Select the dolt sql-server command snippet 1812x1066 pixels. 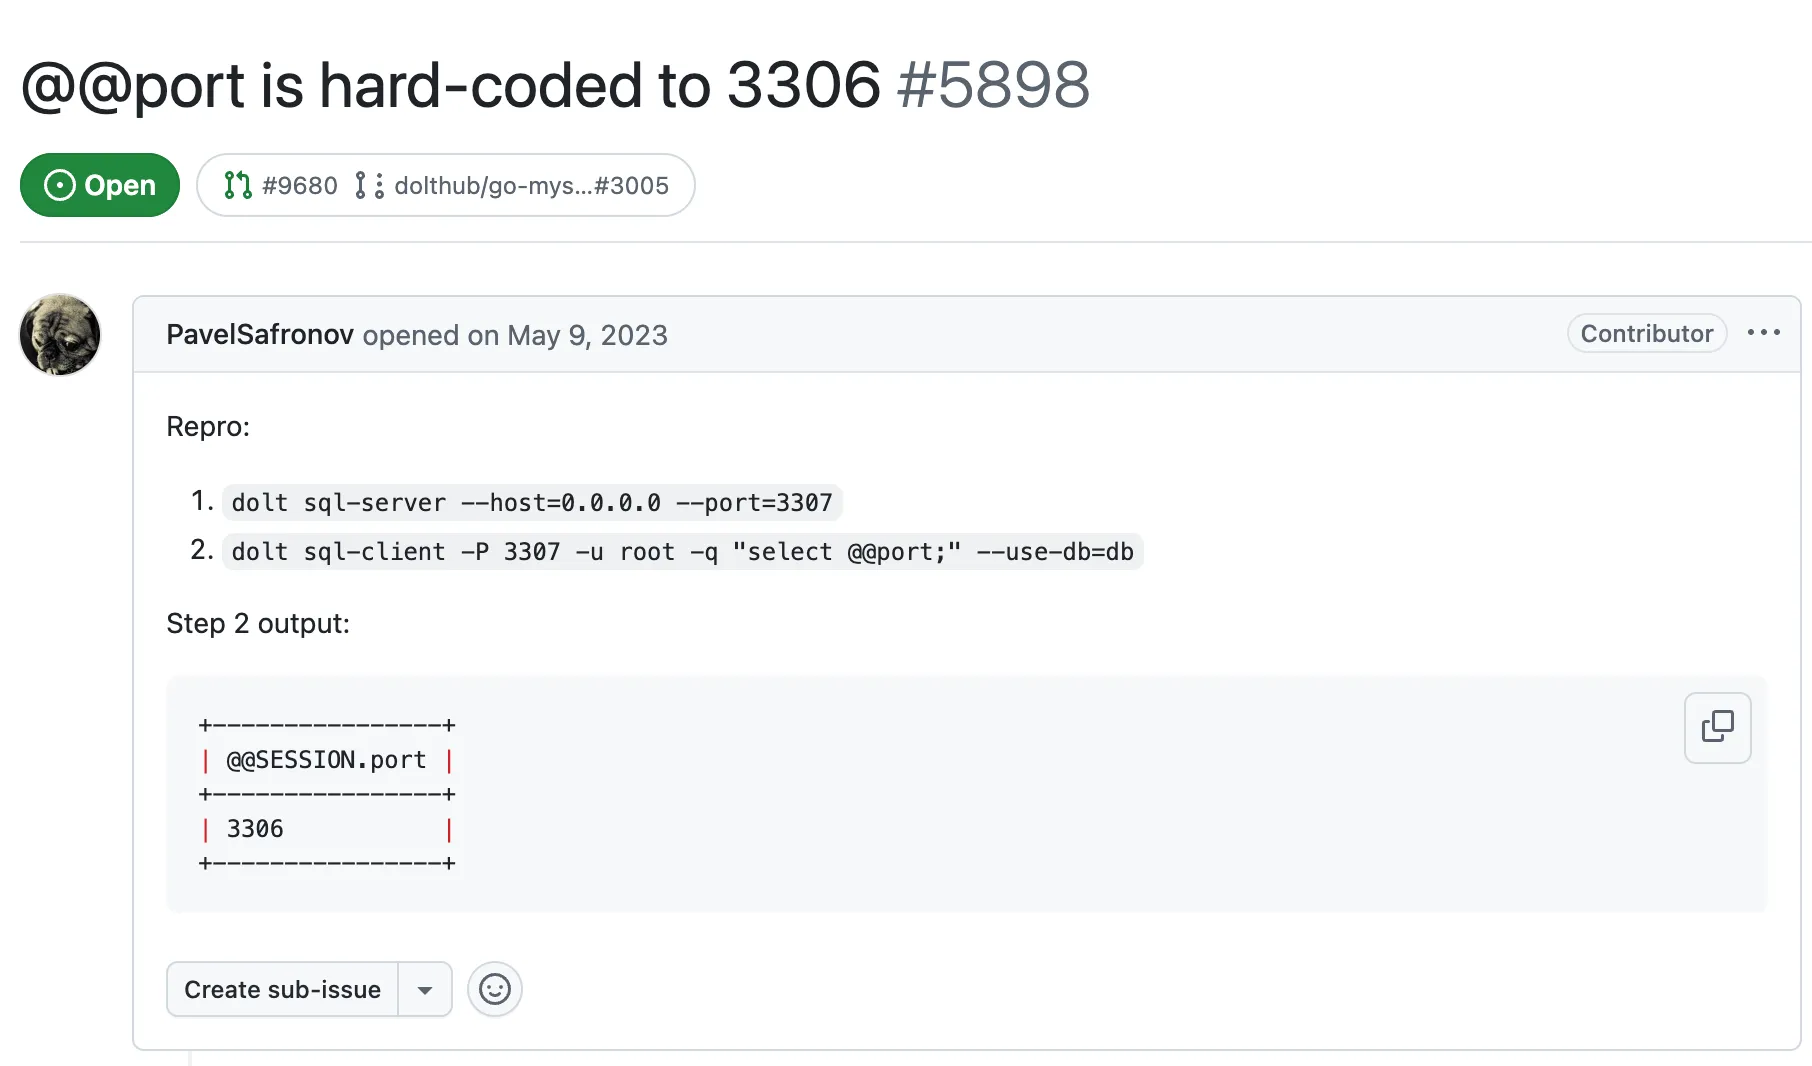click(531, 502)
